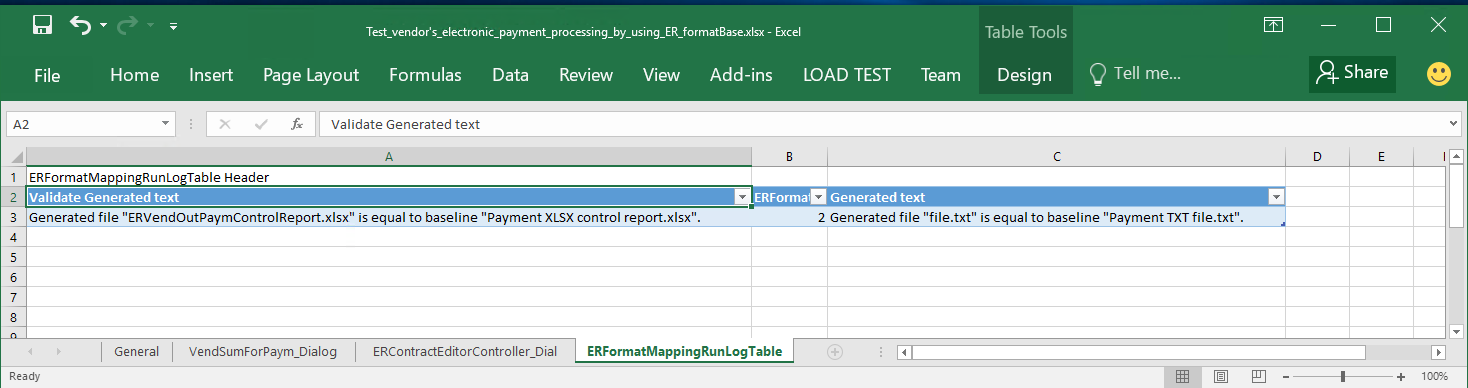Open Ribbon Display Options icon
The width and height of the screenshot is (1468, 388).
[x=1273, y=25]
